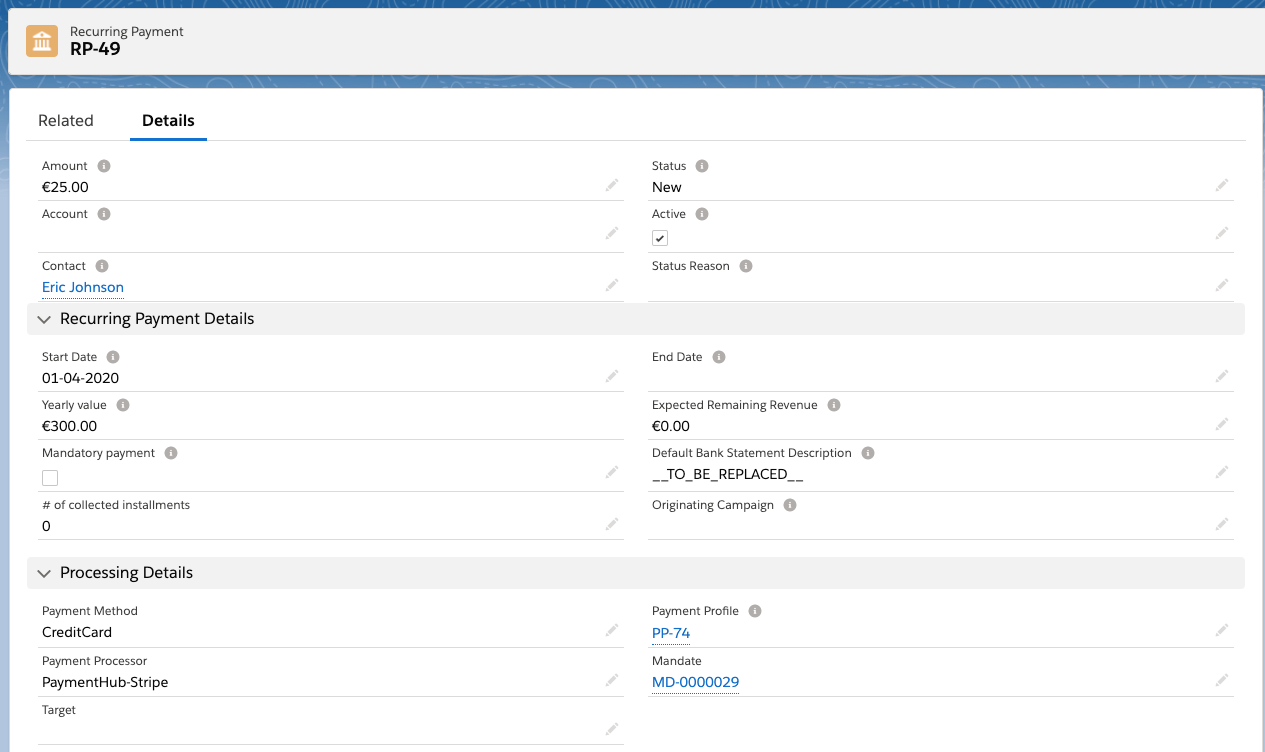The width and height of the screenshot is (1265, 752).
Task: Click the pencil icon for Originating Campaign
Action: pos(1221,524)
